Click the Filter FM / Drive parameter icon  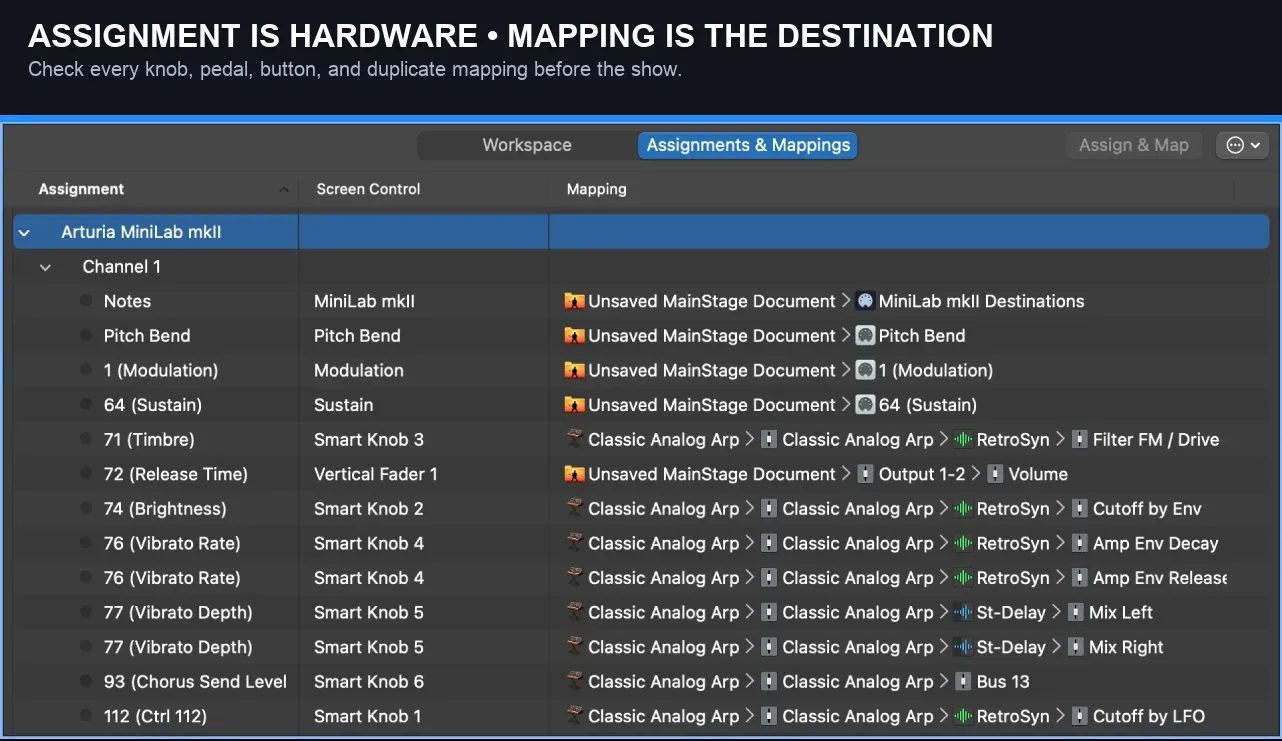(x=1079, y=439)
